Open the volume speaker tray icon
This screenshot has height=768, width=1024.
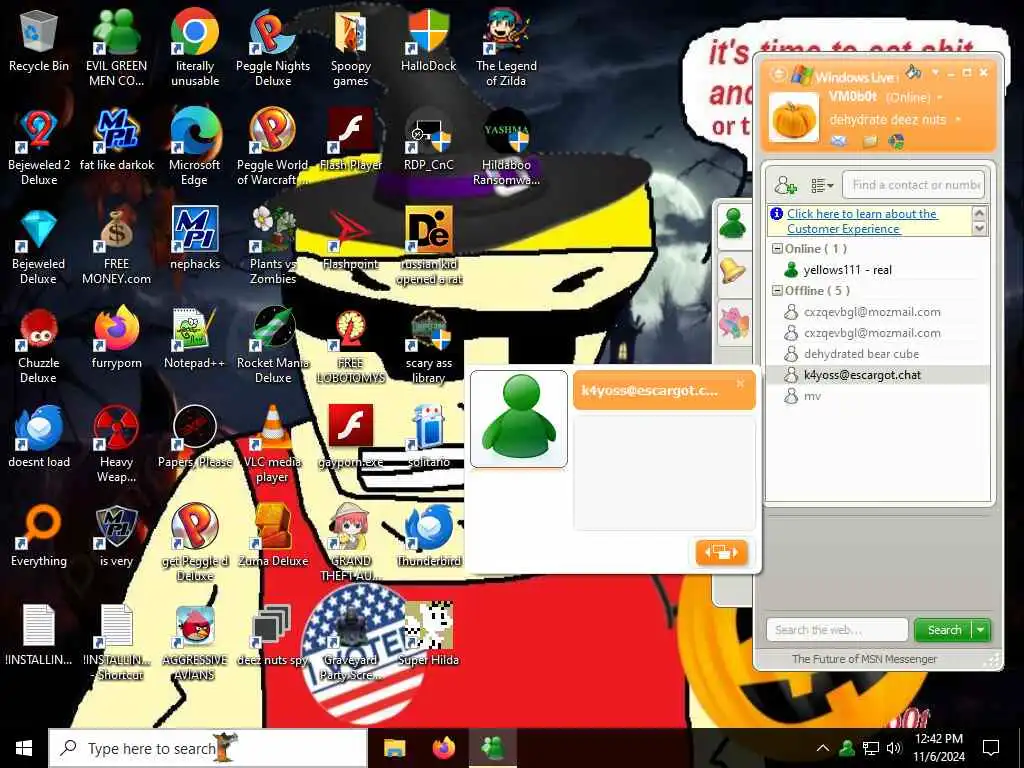point(894,748)
